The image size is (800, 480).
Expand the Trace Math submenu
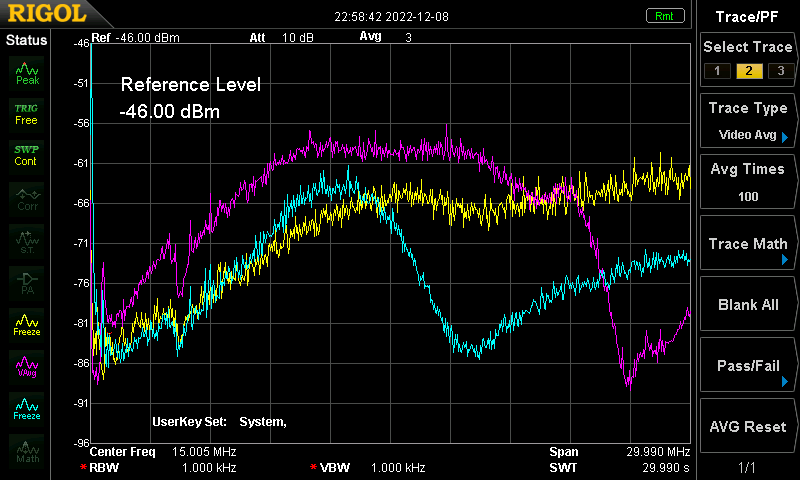[747, 243]
